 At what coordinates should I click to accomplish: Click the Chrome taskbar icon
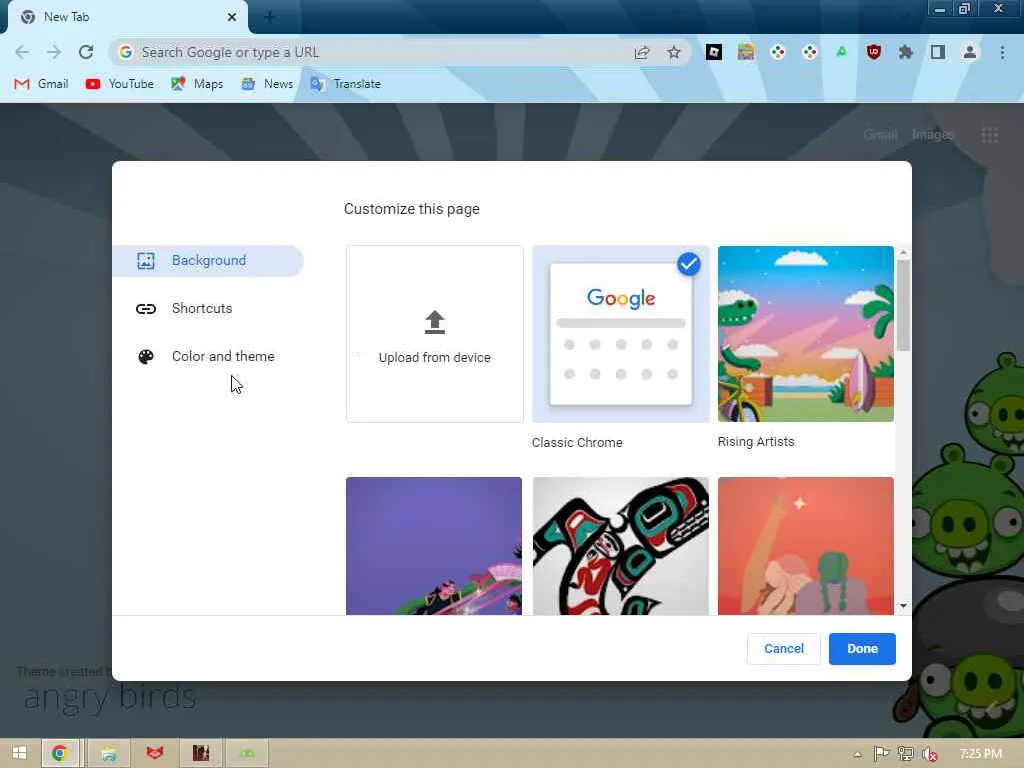tap(60, 753)
